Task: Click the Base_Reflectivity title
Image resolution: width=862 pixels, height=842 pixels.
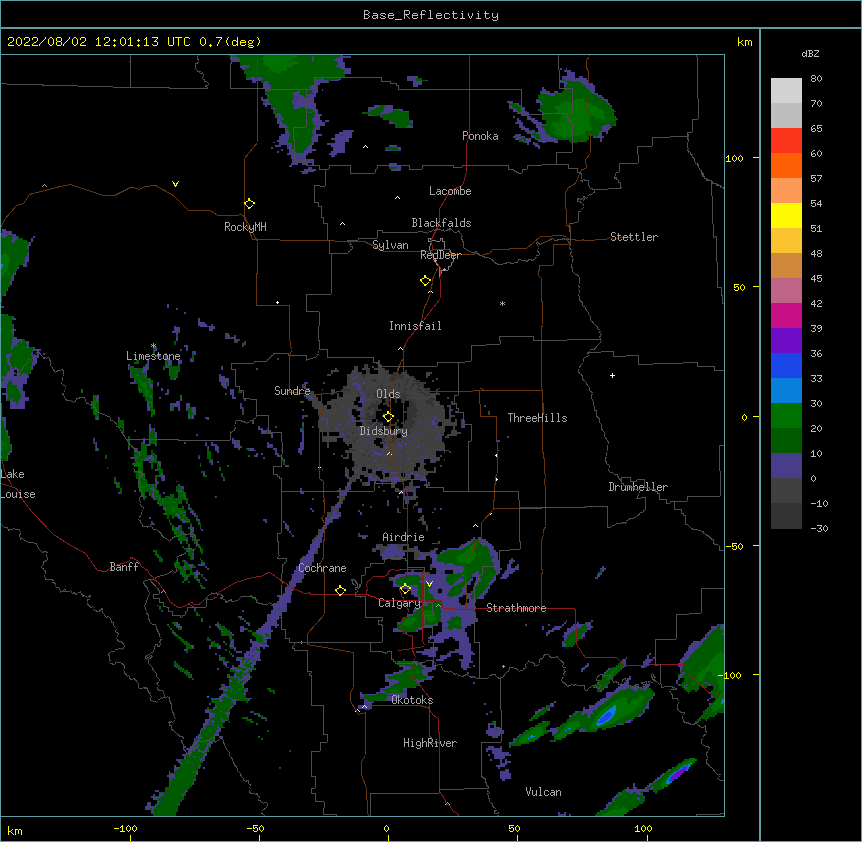Action: coord(431,15)
